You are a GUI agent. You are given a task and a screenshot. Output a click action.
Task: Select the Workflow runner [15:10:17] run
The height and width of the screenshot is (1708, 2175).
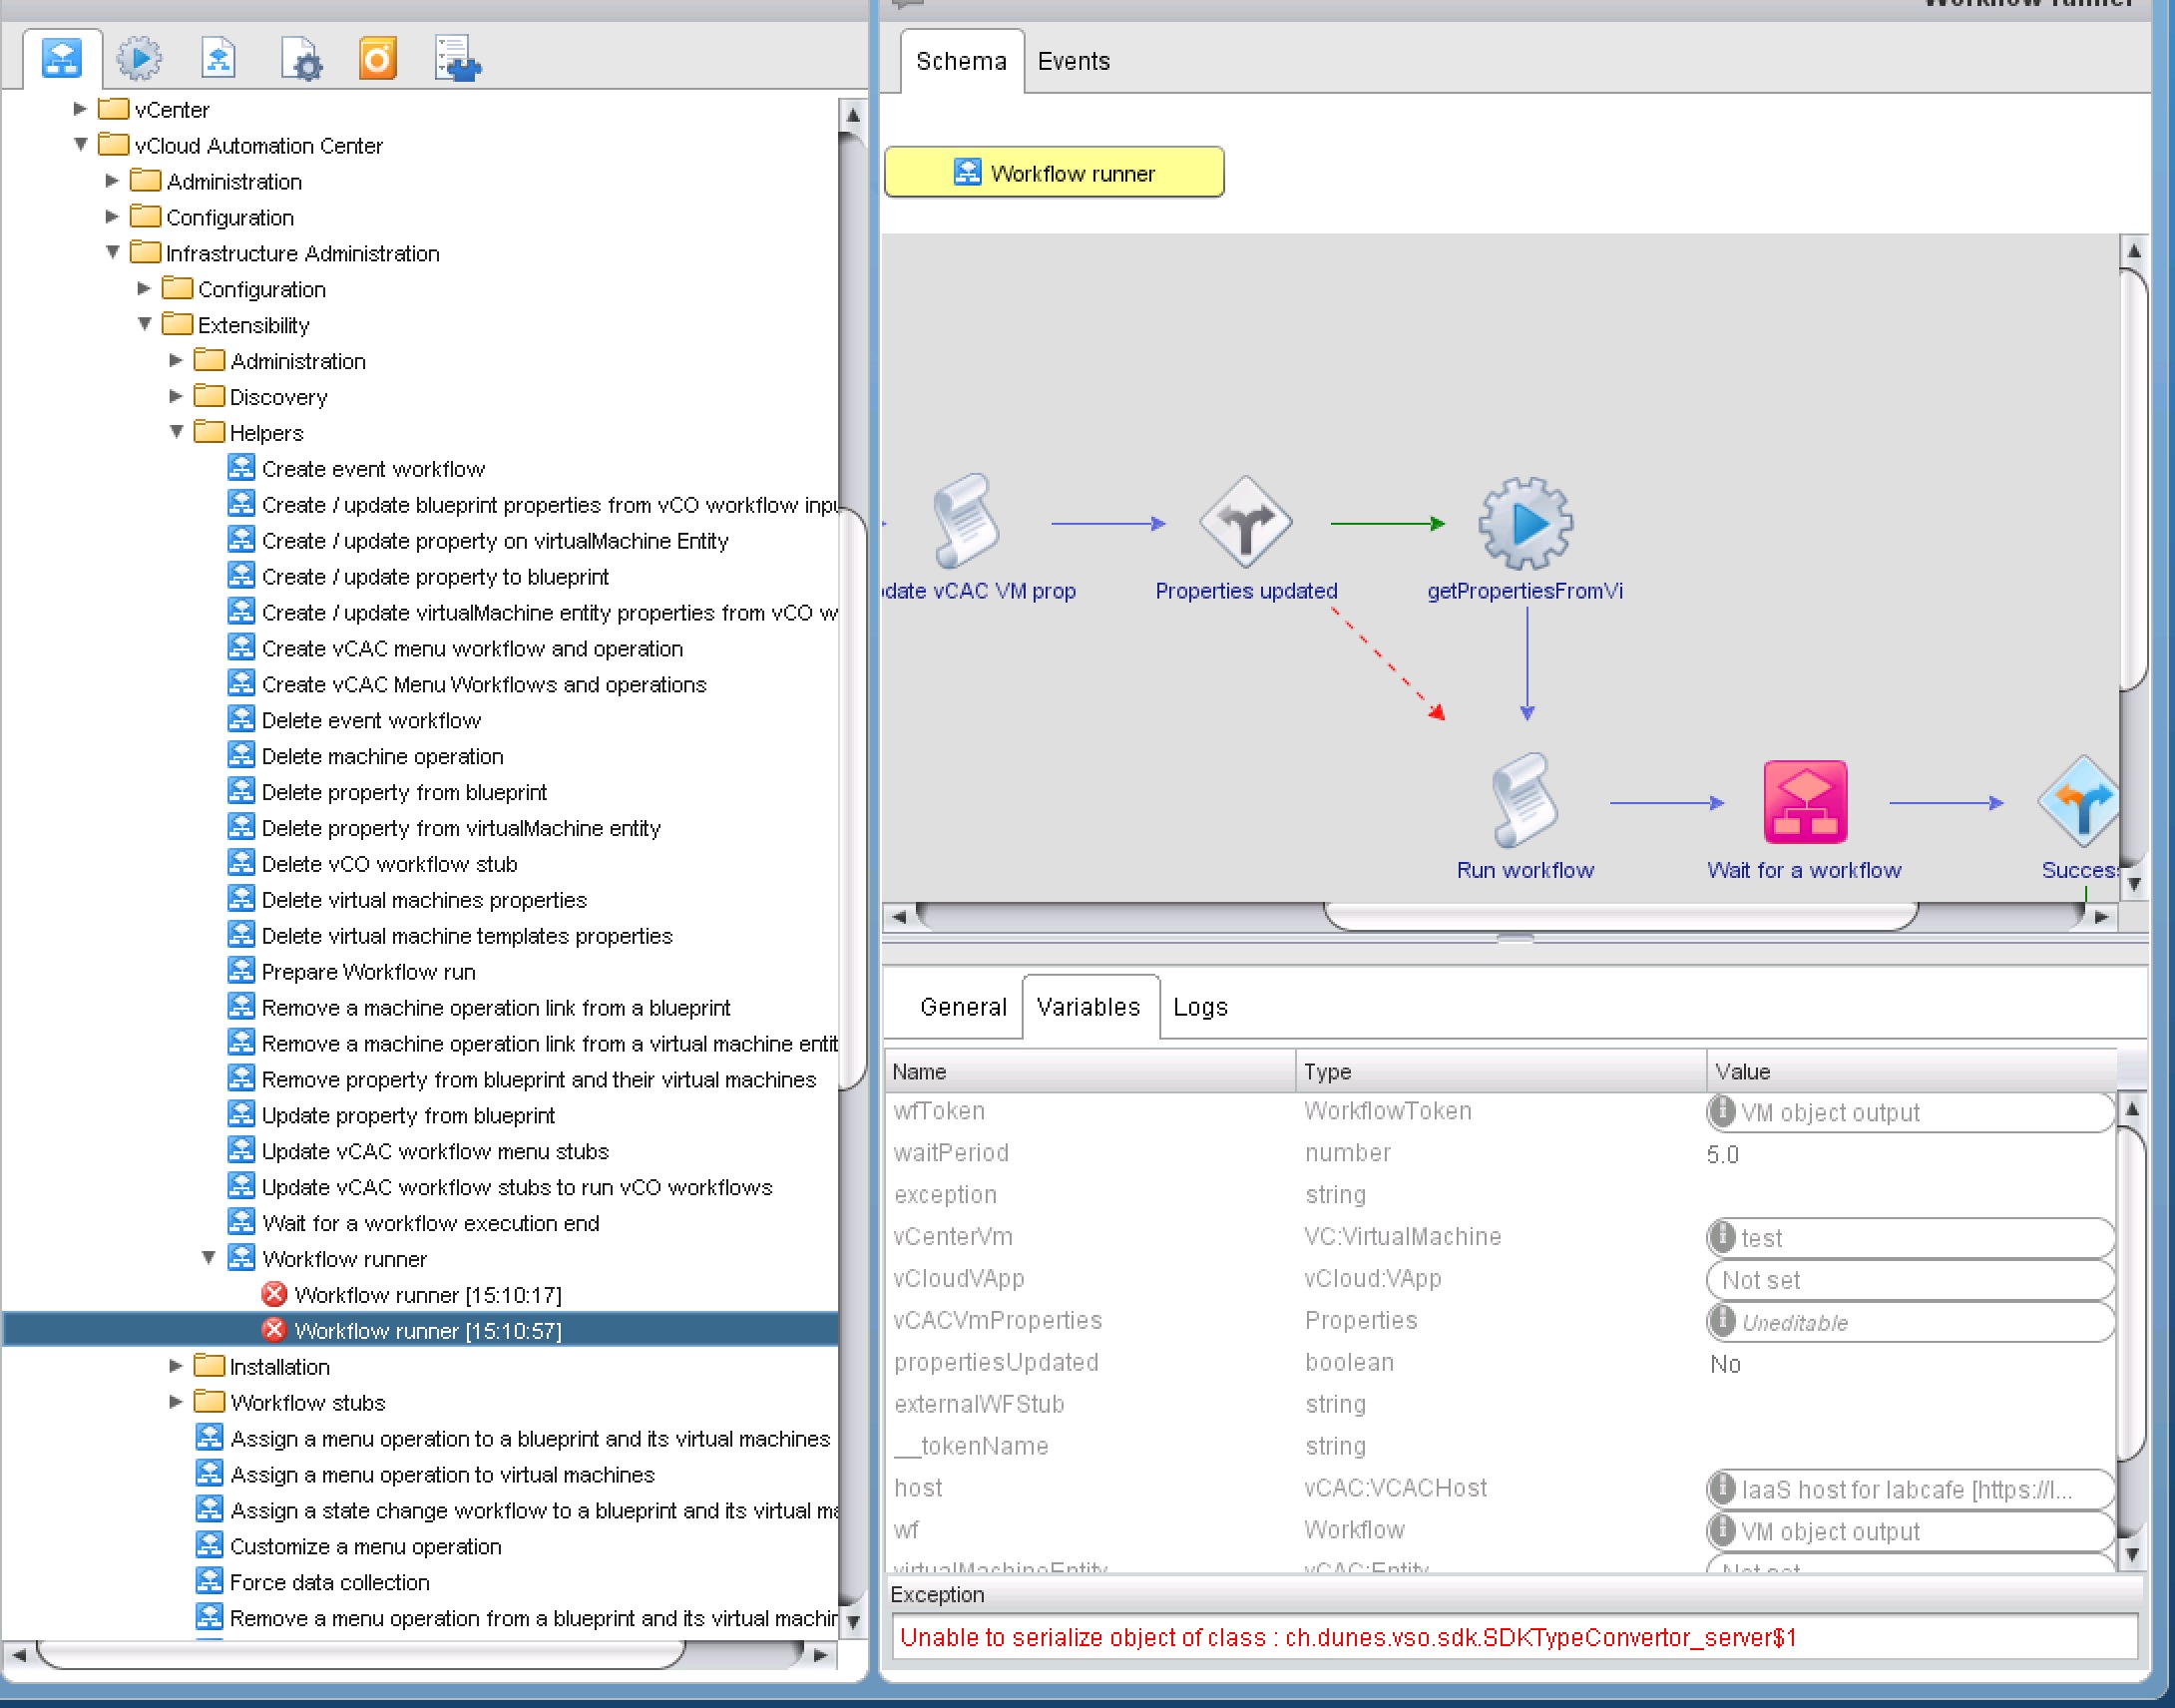point(427,1295)
